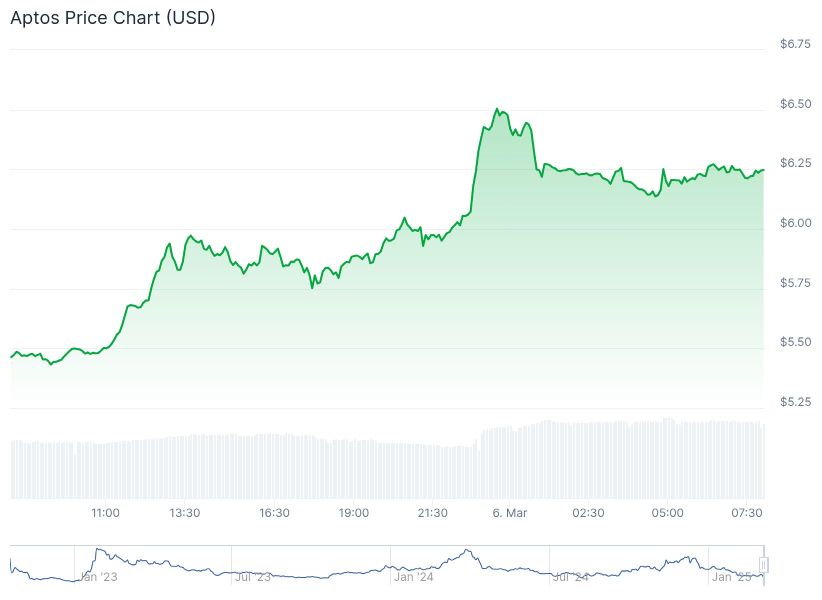The height and width of the screenshot is (600, 822).
Task: Jump to Jul '24 in range navigator
Action: coord(569,577)
